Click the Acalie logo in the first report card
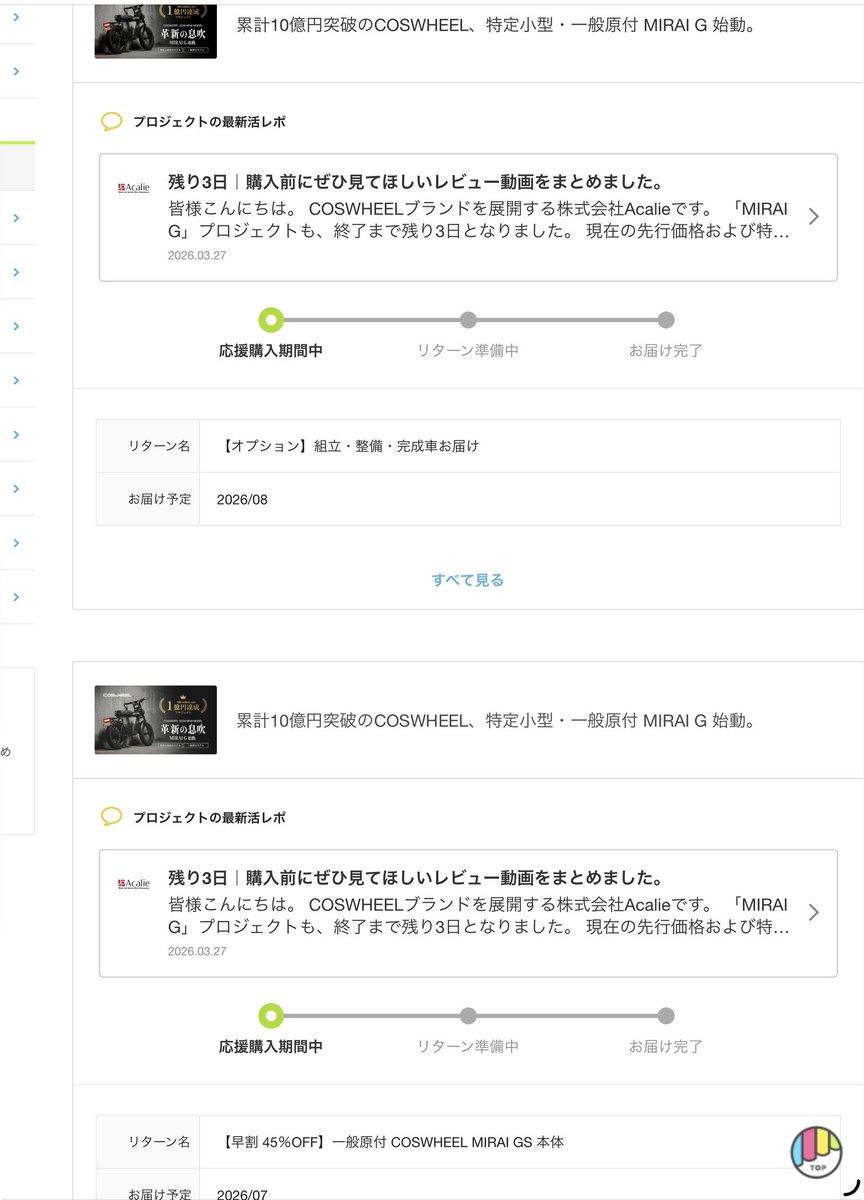This screenshot has height=1200, width=864. pos(131,186)
